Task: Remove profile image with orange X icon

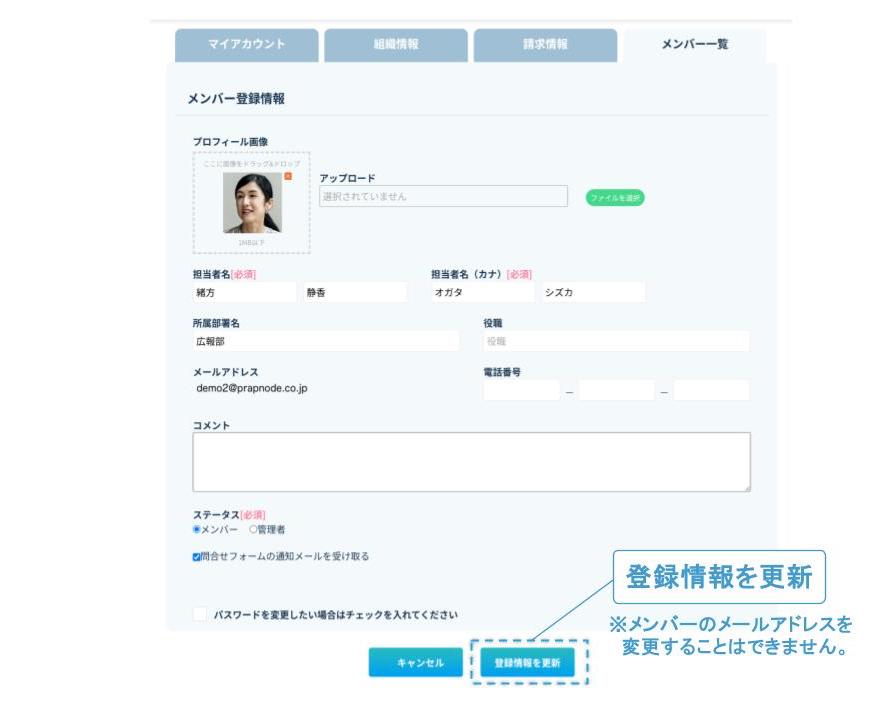Action: [288, 177]
